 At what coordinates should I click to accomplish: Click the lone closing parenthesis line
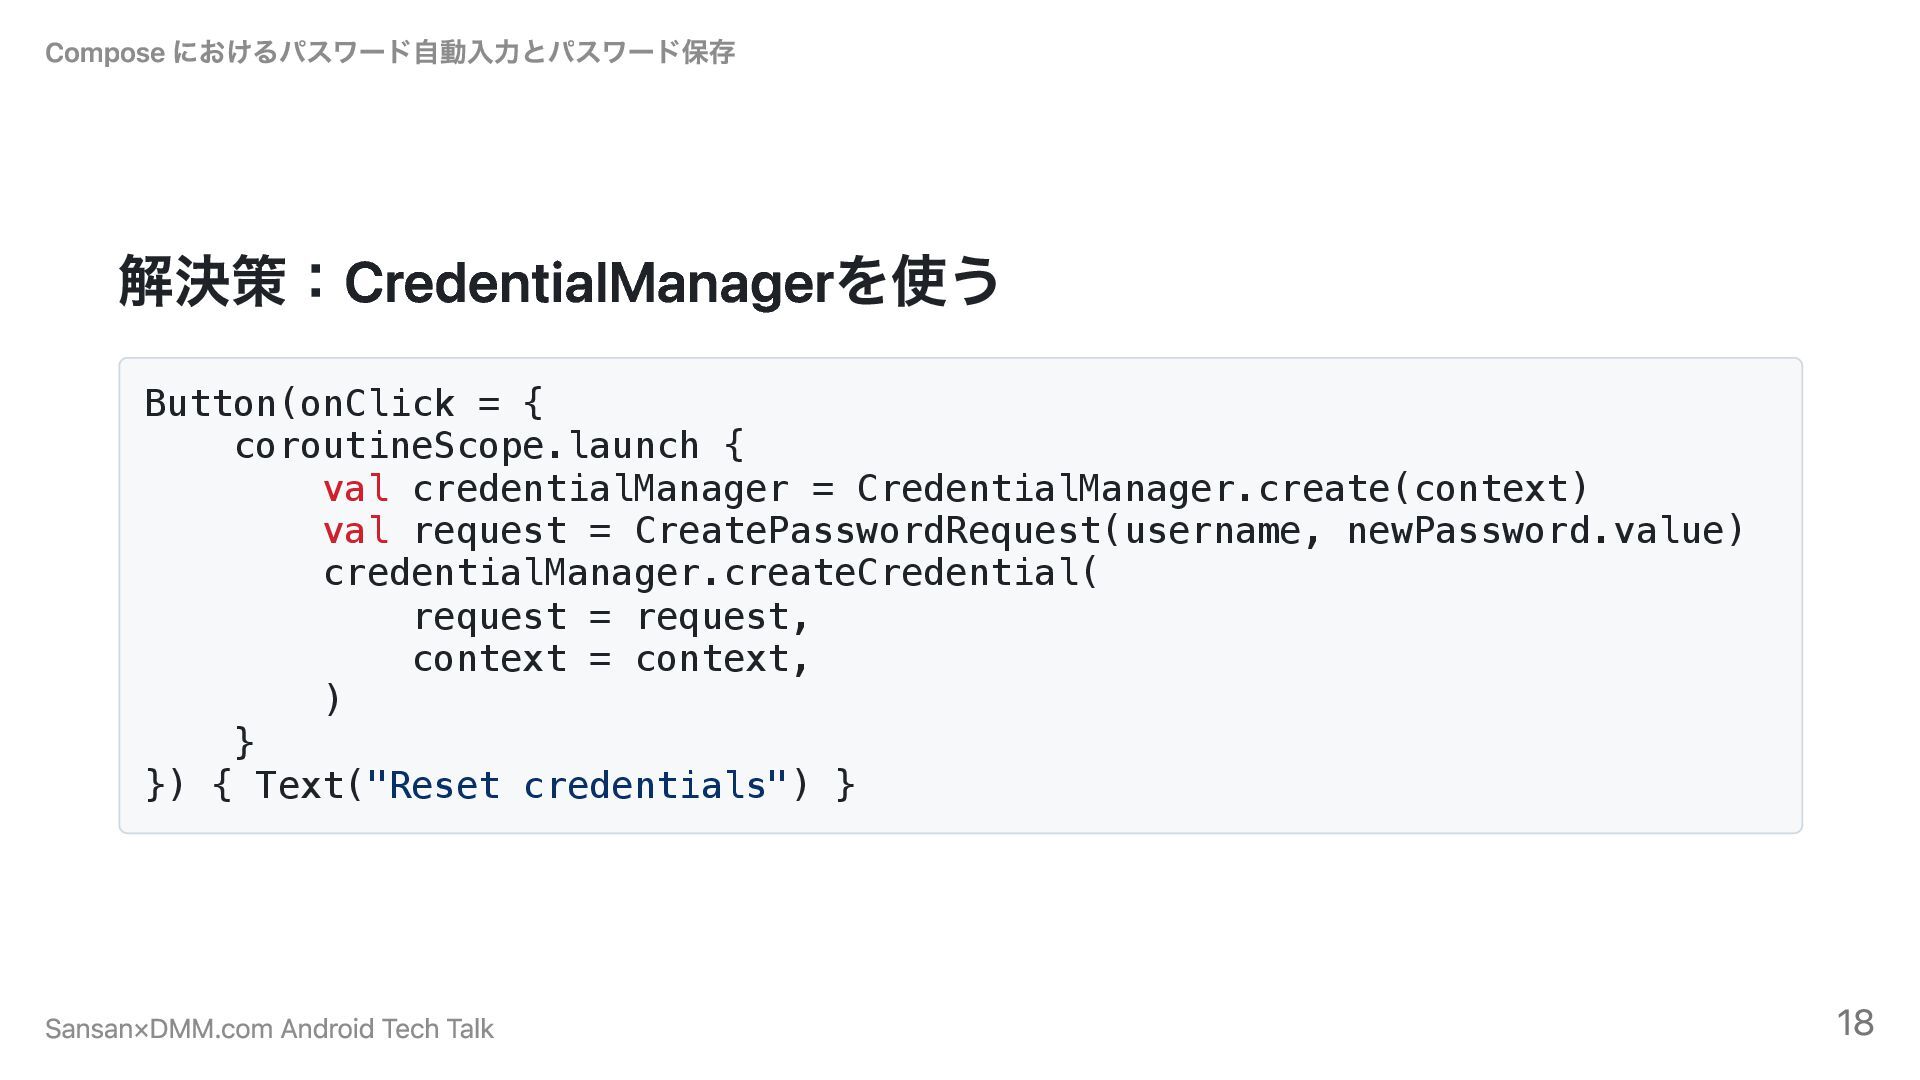[333, 700]
